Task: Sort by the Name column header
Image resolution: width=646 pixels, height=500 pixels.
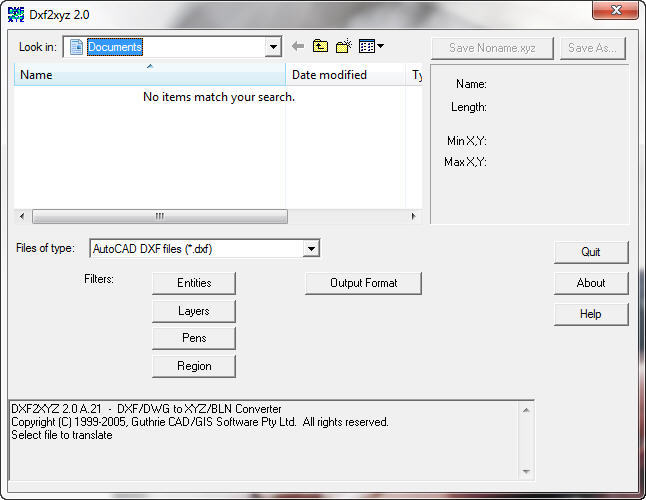Action: tap(150, 75)
